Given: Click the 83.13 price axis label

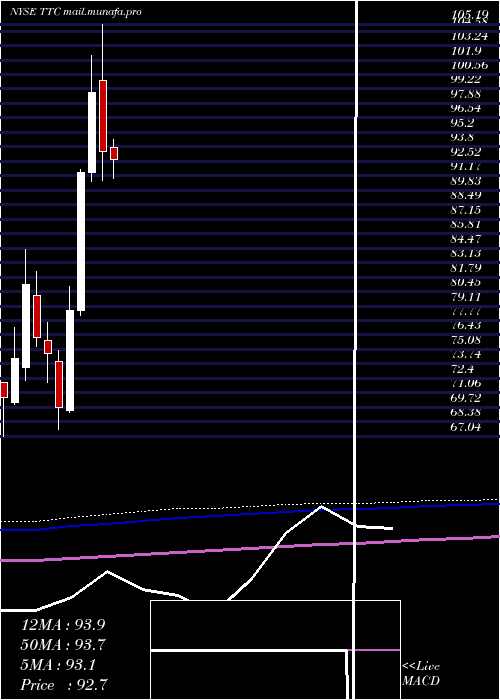Looking at the screenshot, I should (x=466, y=253).
